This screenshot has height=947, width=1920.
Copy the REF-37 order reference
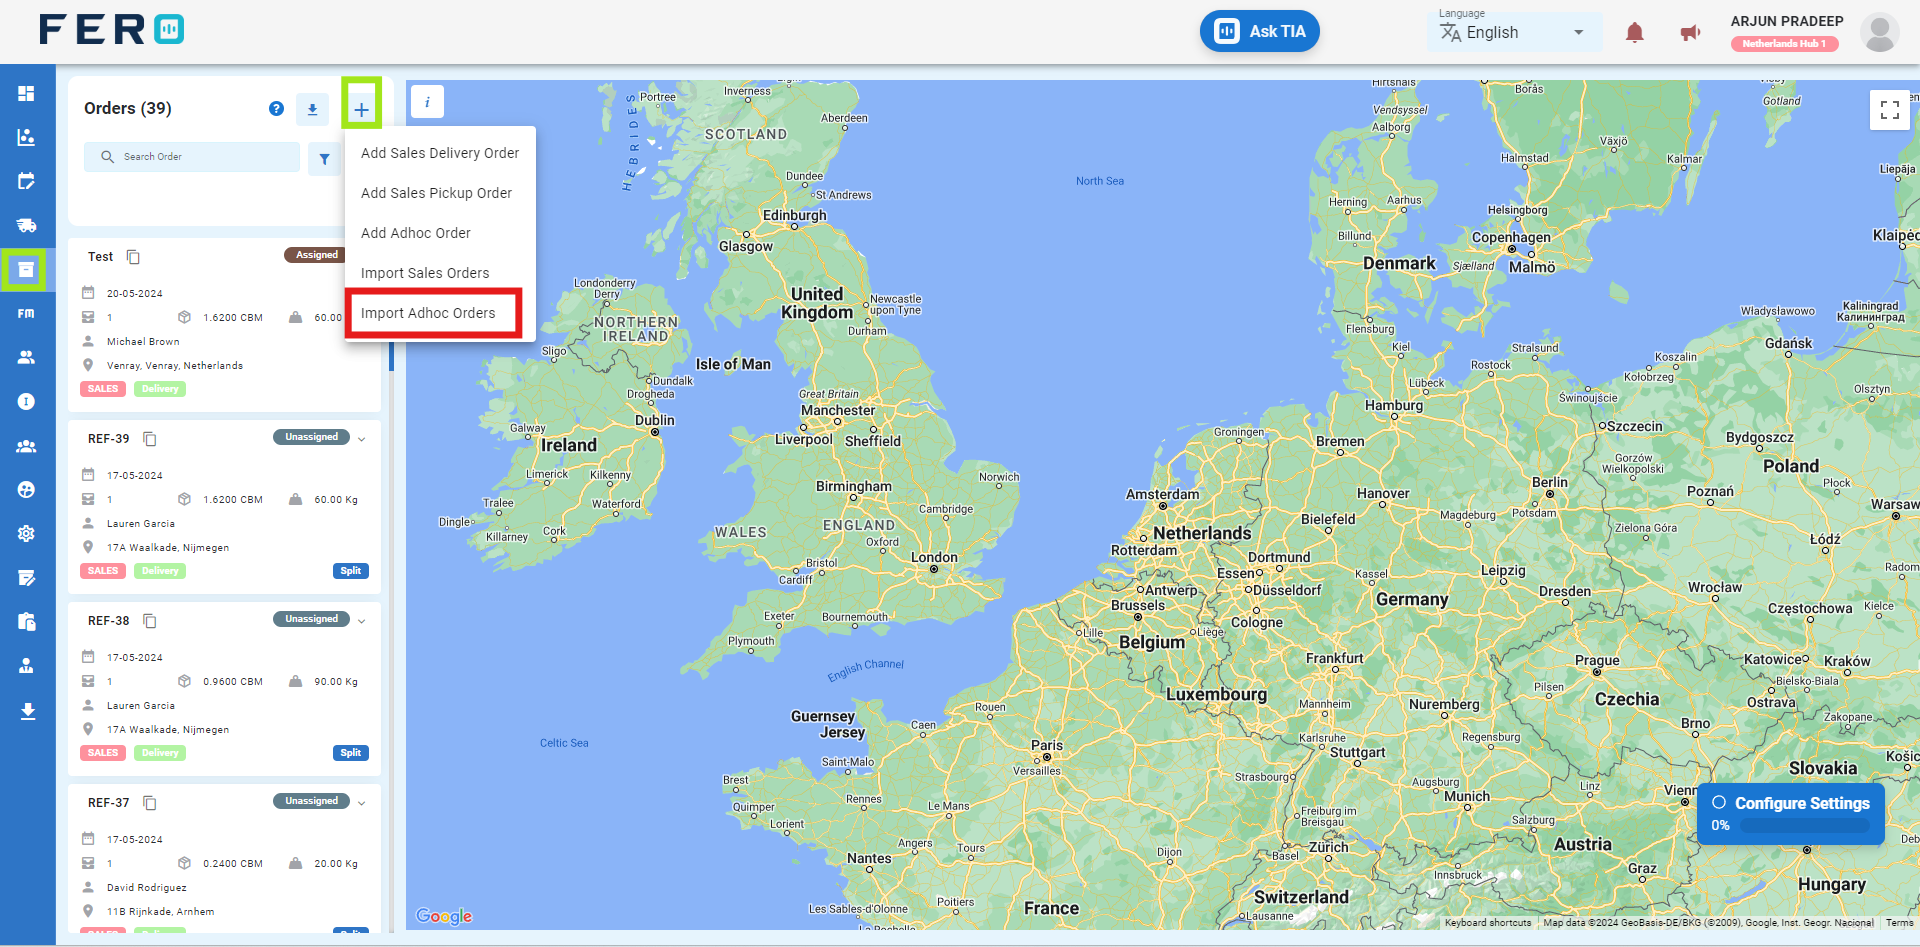(150, 803)
